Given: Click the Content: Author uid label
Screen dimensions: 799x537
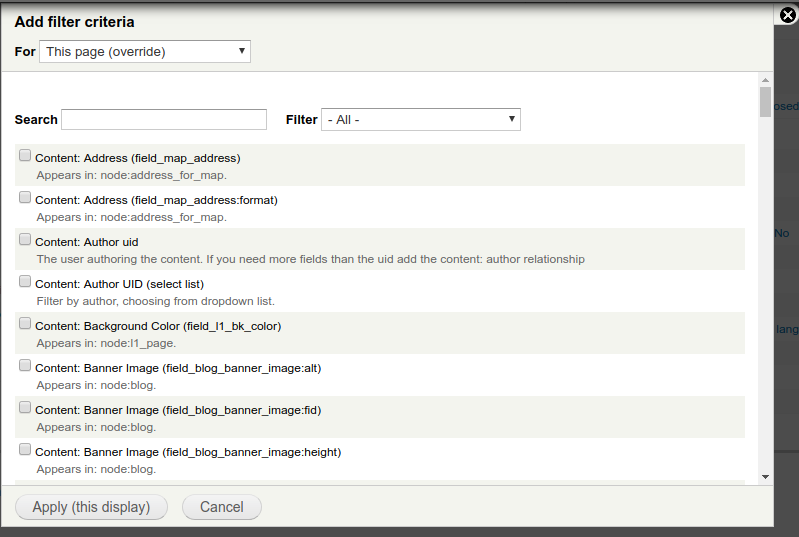Looking at the screenshot, I should pos(87,242).
